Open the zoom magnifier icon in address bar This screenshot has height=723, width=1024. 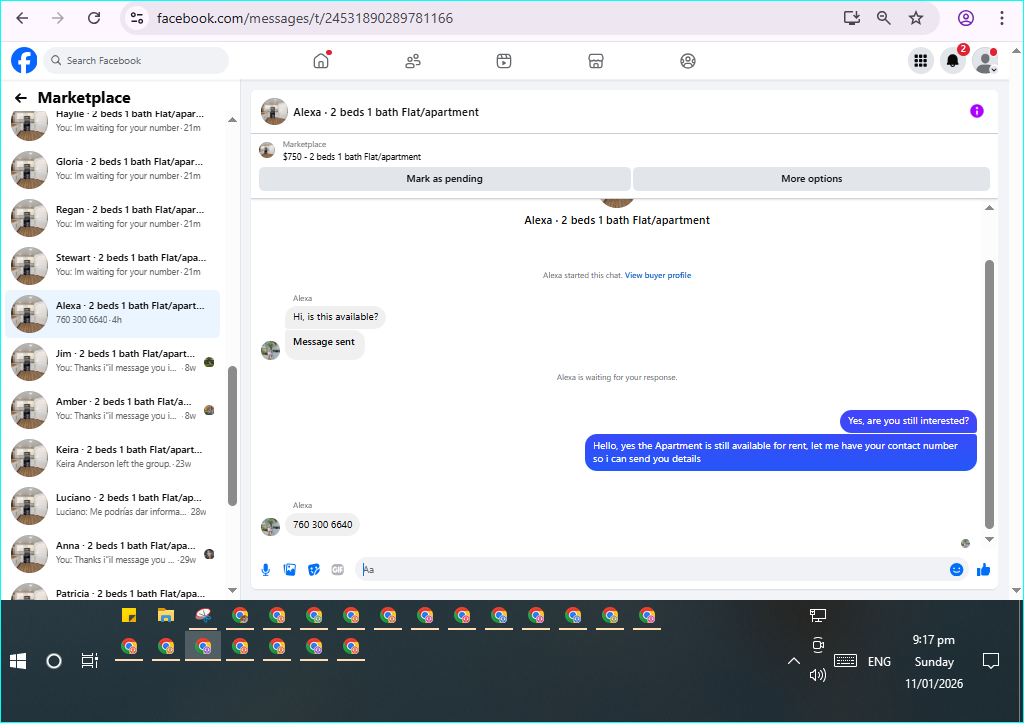tap(884, 18)
